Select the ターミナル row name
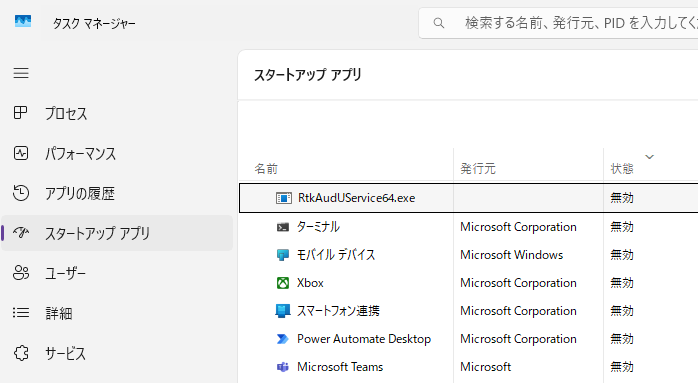Screen dimensions: 698x383 coord(318,227)
